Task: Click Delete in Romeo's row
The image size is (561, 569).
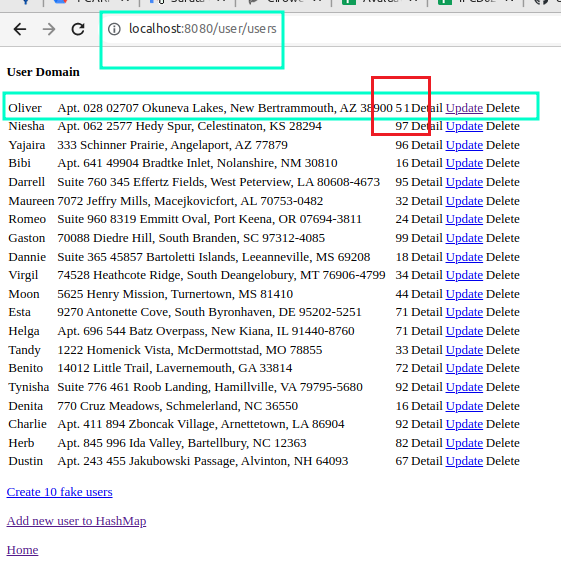Action: (x=503, y=219)
